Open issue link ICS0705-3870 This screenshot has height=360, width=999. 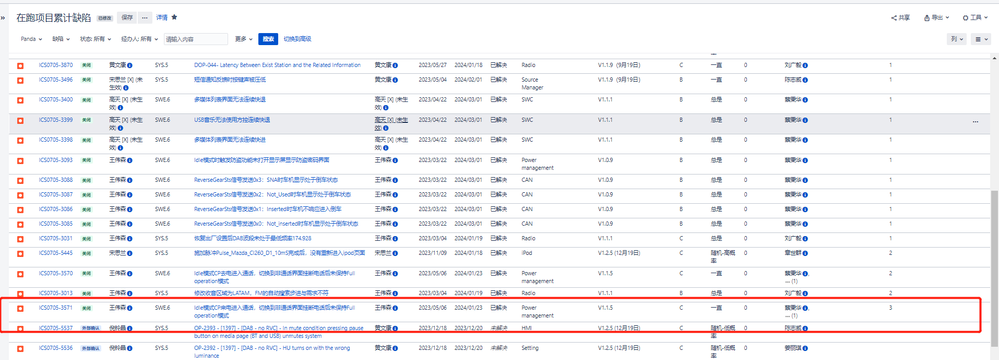click(x=55, y=65)
